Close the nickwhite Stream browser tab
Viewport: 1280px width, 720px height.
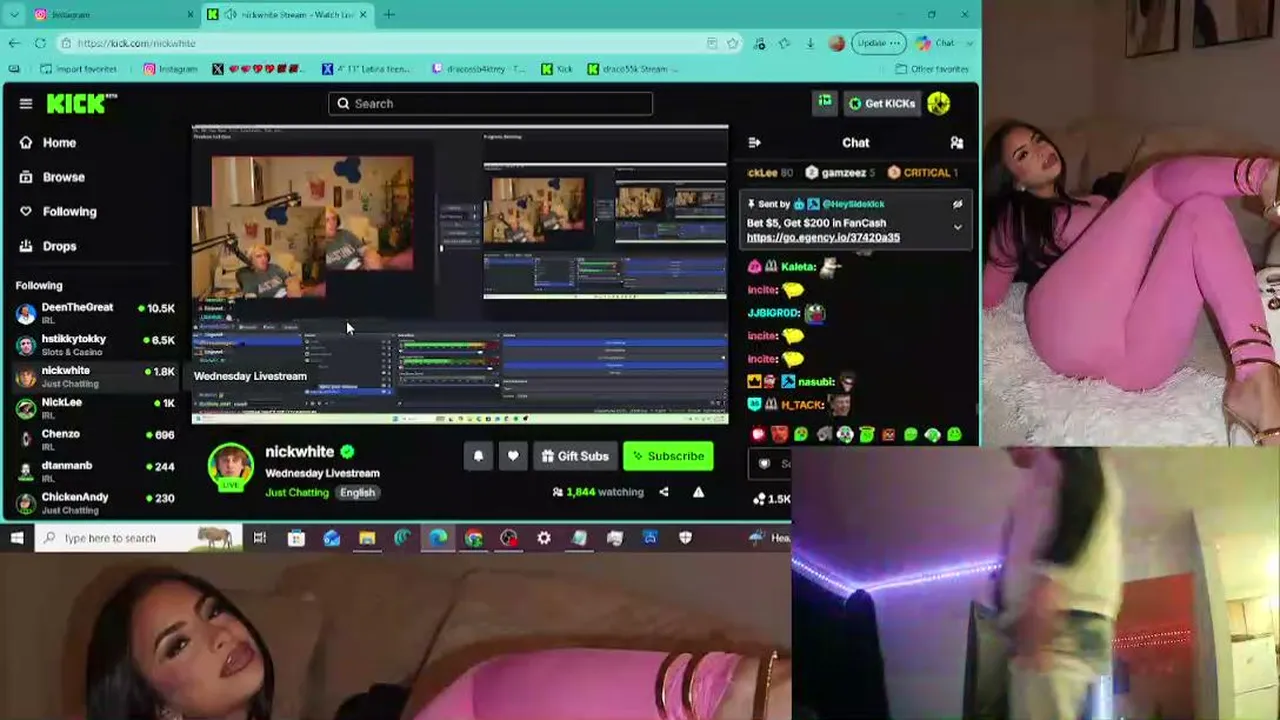[x=363, y=14]
